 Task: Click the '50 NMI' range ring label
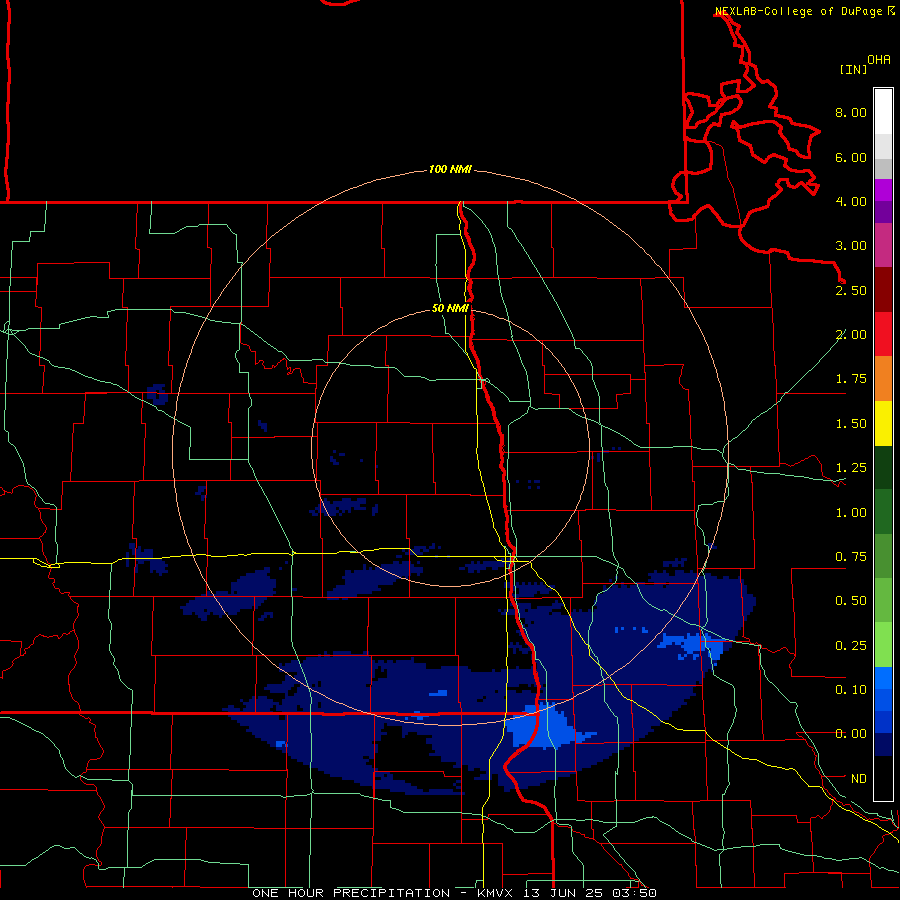(x=451, y=308)
